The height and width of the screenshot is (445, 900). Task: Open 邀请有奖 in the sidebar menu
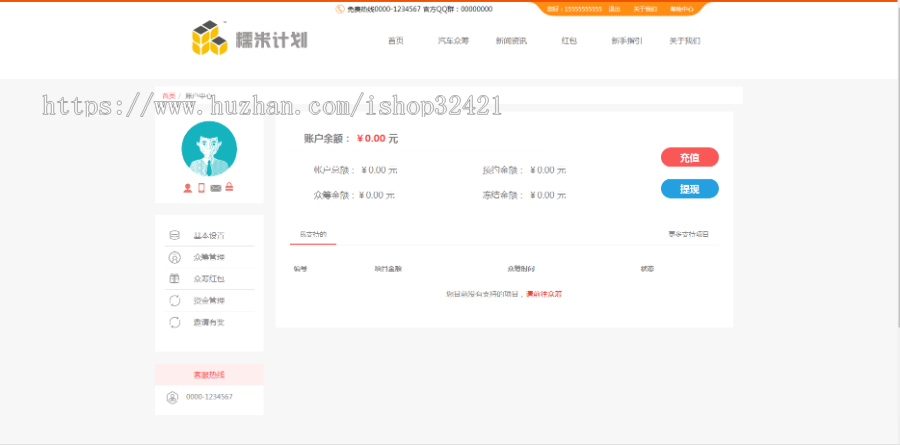[210, 323]
